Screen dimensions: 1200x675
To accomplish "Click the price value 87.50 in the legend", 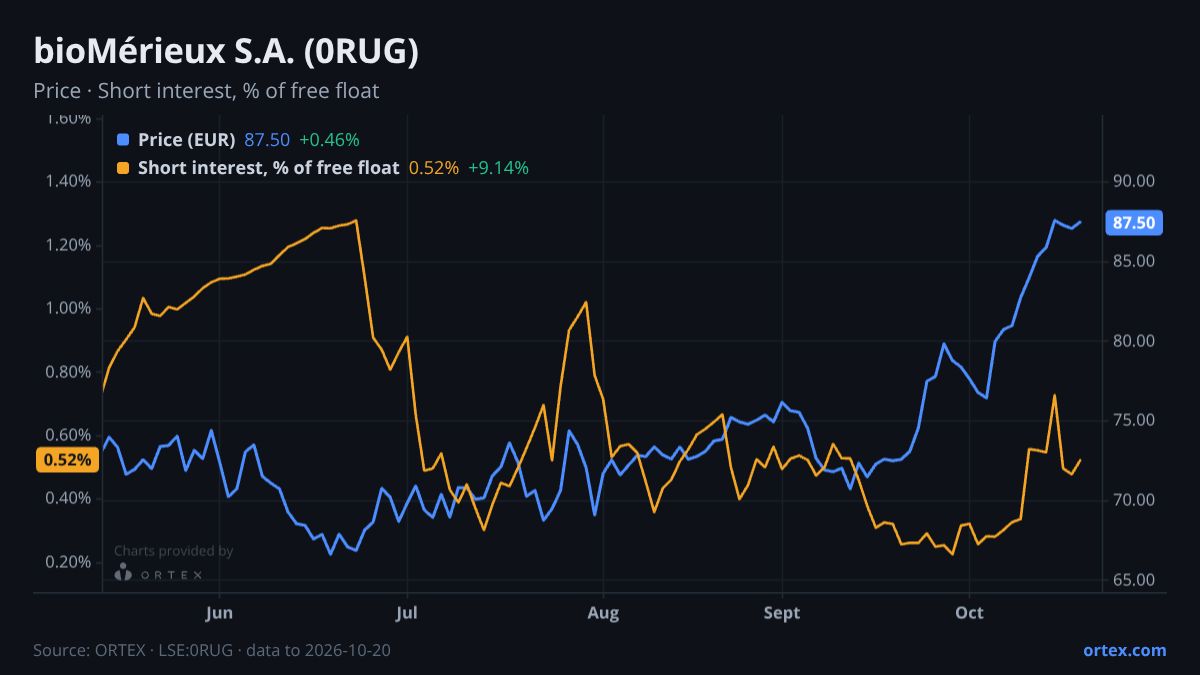I will click(x=267, y=140).
